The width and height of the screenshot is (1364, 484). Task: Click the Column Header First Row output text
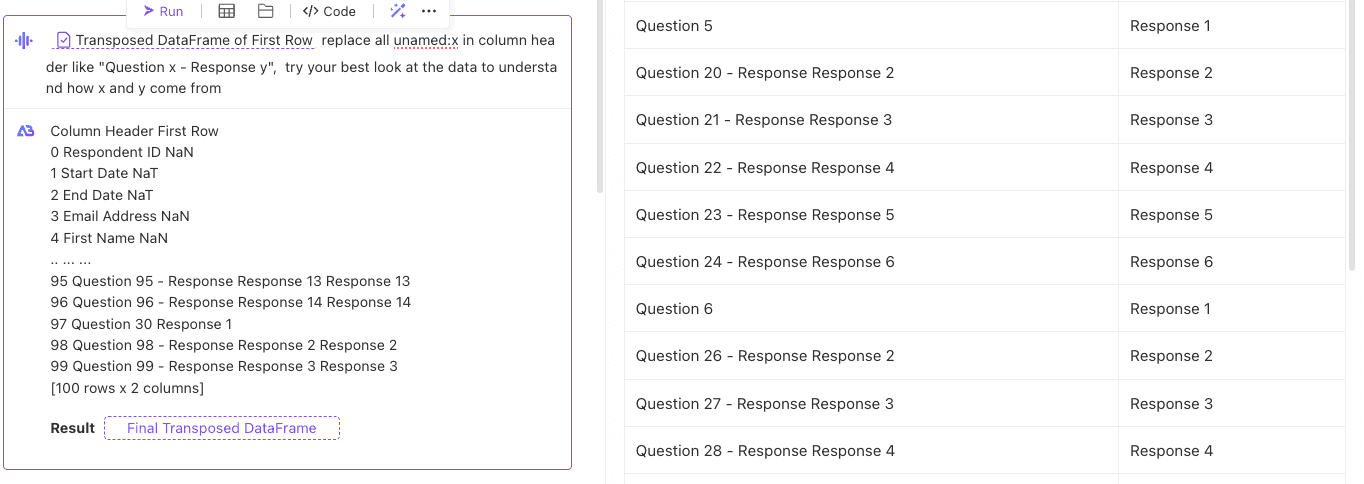pyautogui.click(x=134, y=131)
